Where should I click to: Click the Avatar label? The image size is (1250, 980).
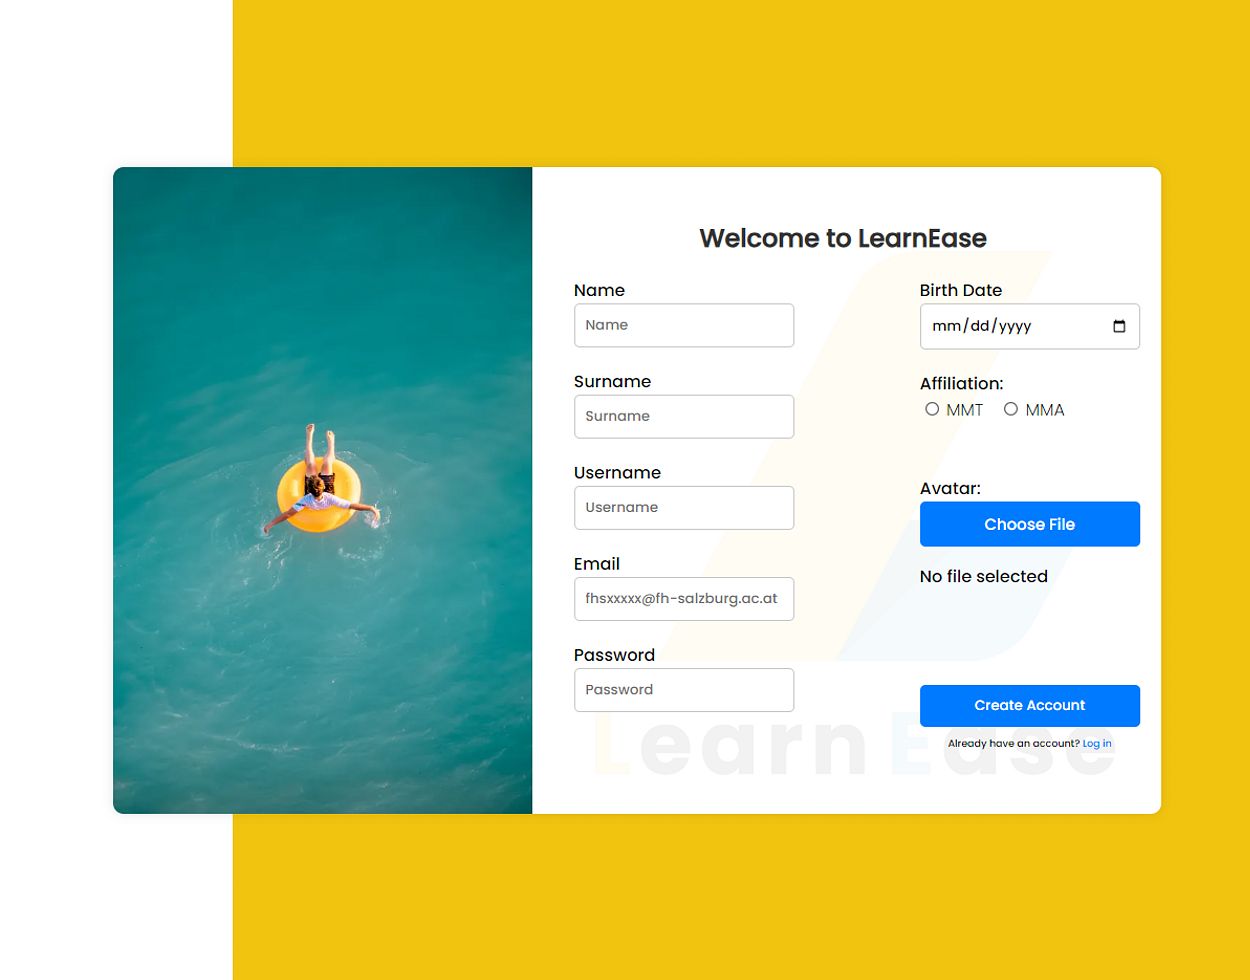point(950,488)
